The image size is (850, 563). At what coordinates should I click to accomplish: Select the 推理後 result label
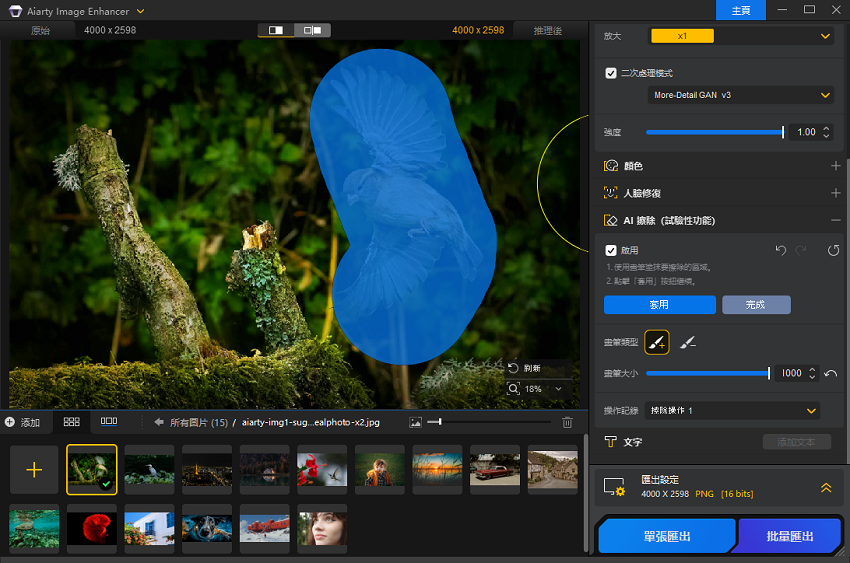(x=548, y=30)
